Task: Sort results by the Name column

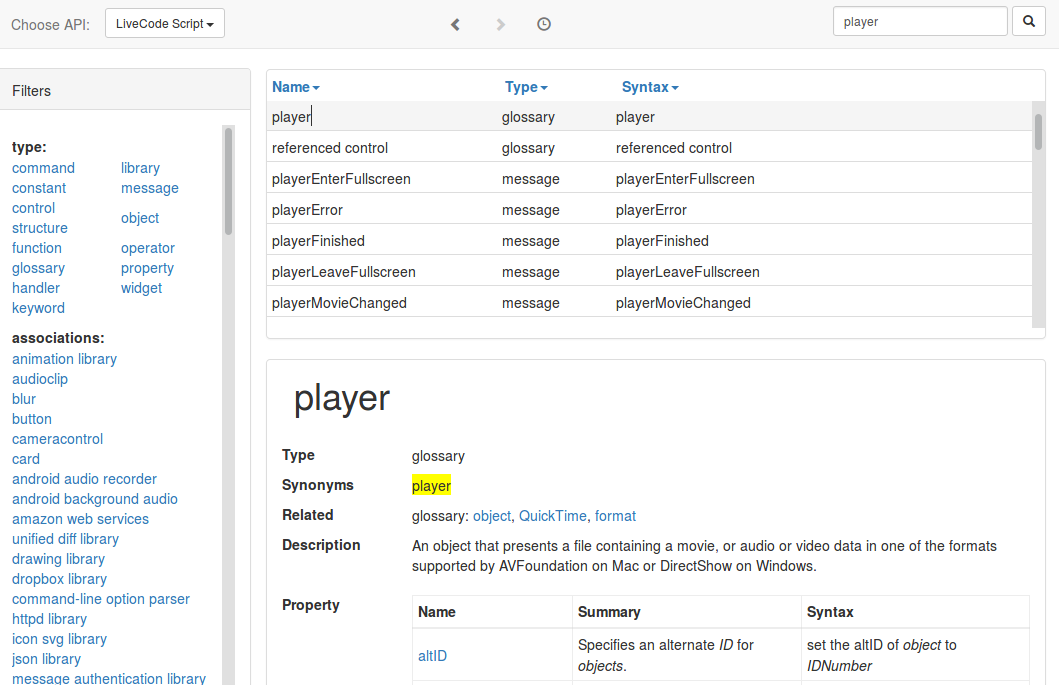Action: (295, 87)
